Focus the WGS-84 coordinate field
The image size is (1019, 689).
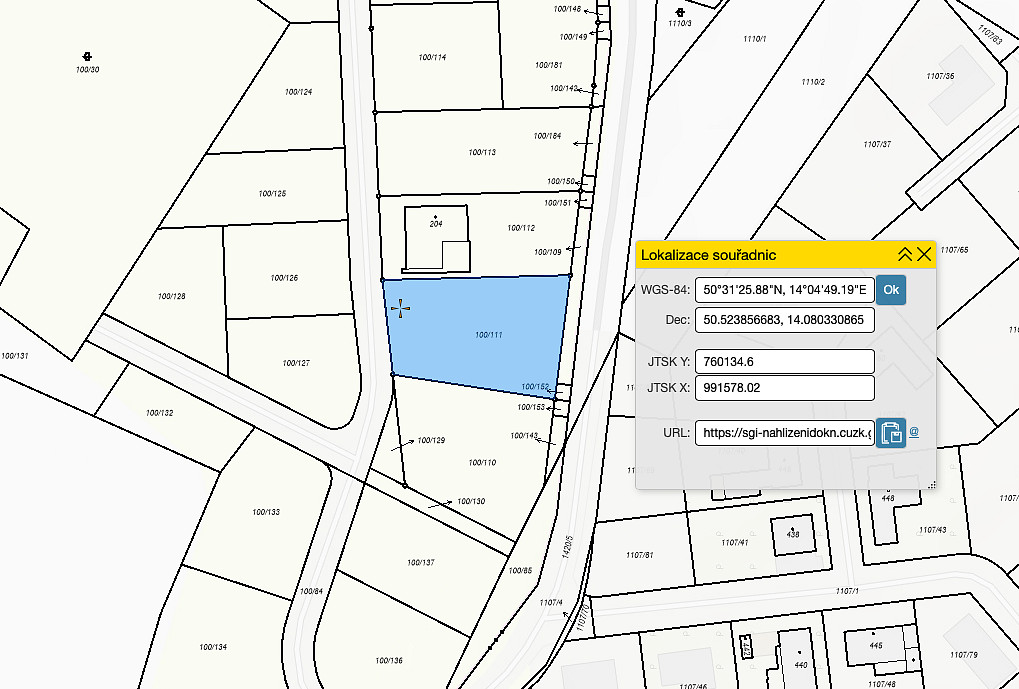click(x=784, y=289)
